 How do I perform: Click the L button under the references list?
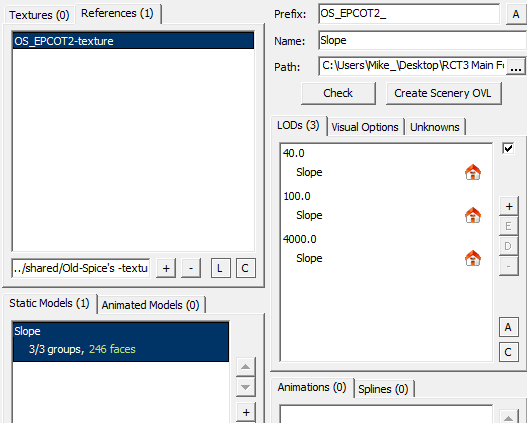pyautogui.click(x=220, y=268)
